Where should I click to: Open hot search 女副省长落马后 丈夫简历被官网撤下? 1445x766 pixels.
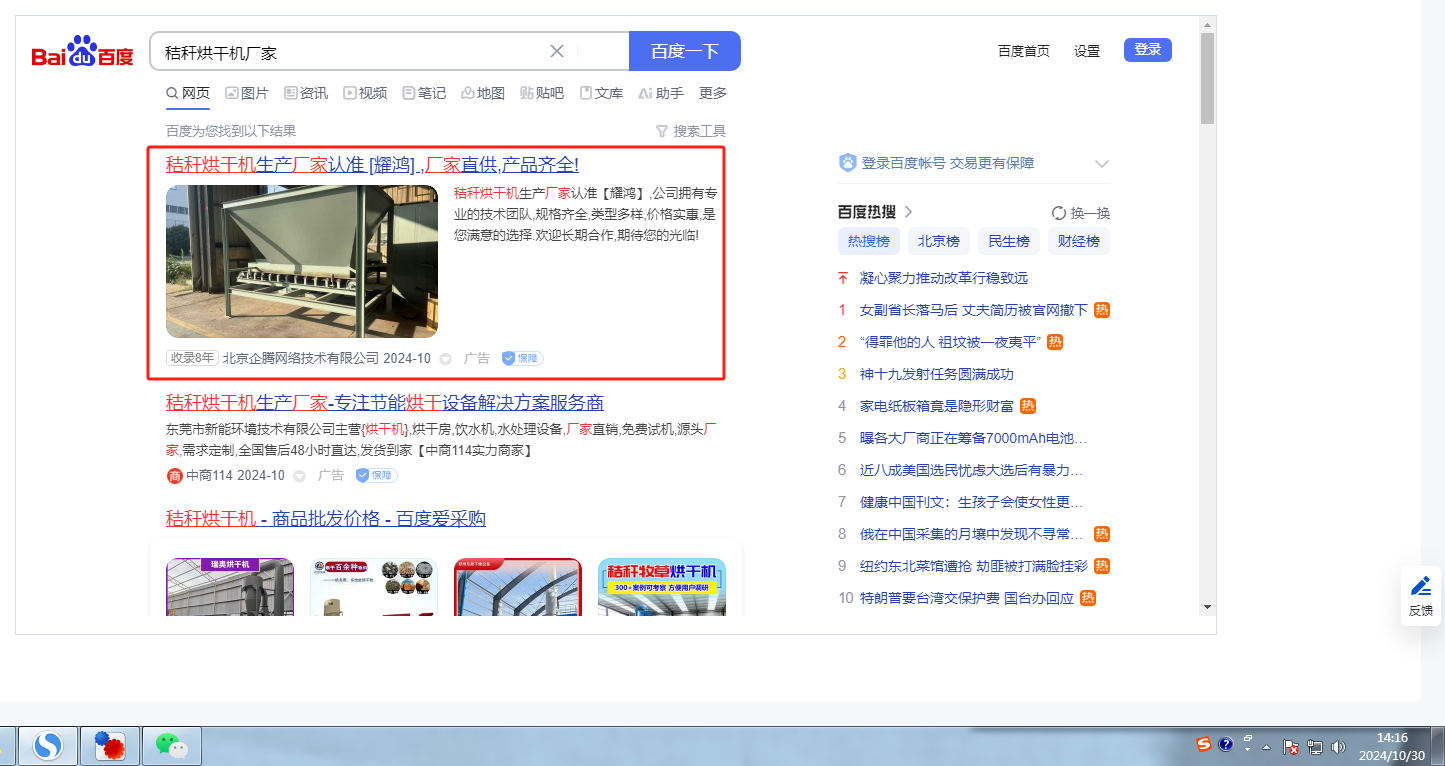coord(974,310)
